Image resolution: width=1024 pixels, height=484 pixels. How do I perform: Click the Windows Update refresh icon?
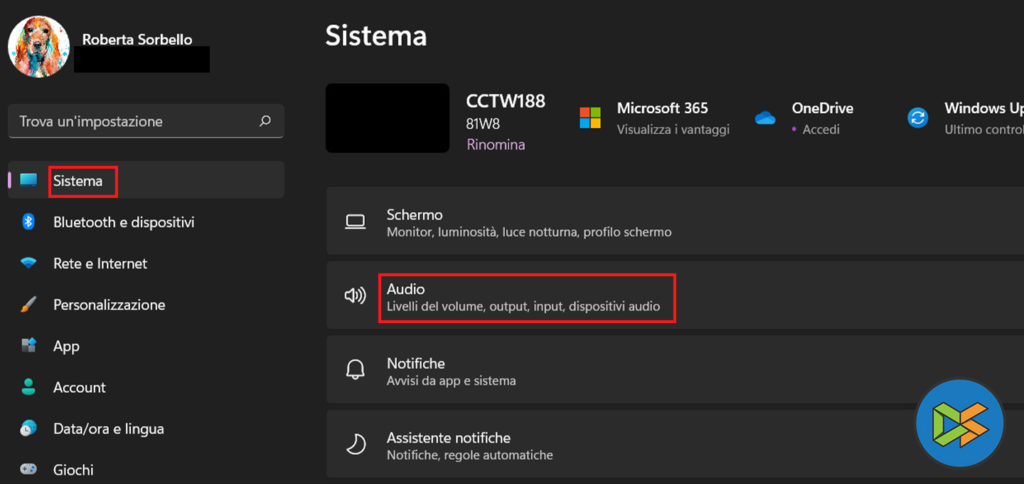click(917, 118)
